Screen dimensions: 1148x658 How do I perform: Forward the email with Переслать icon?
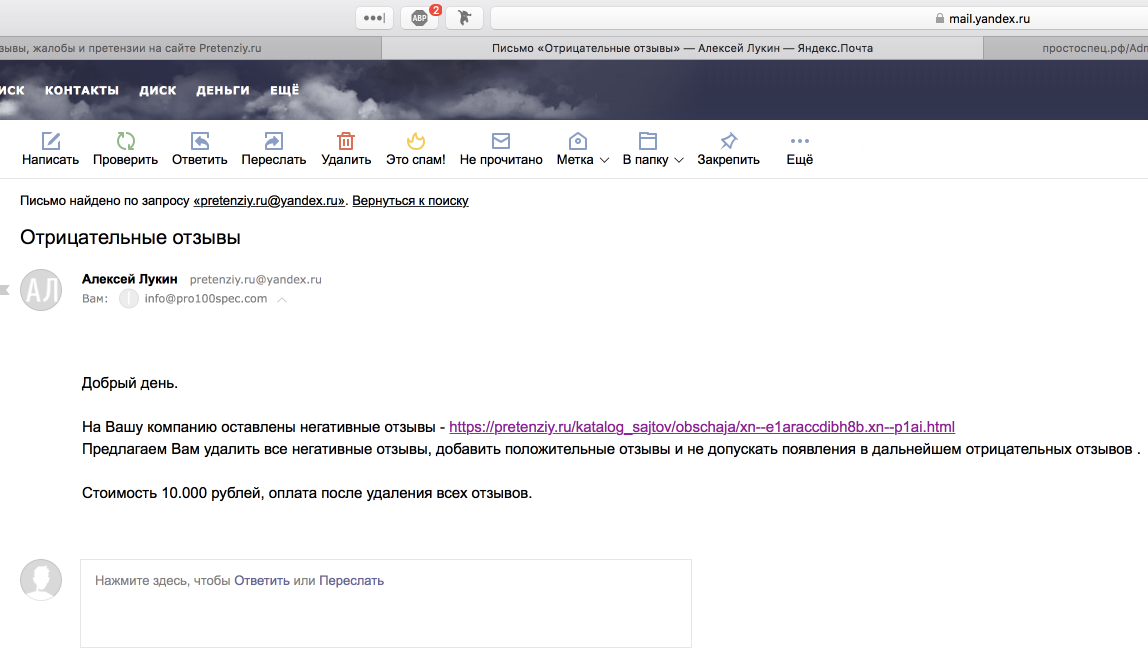[273, 141]
